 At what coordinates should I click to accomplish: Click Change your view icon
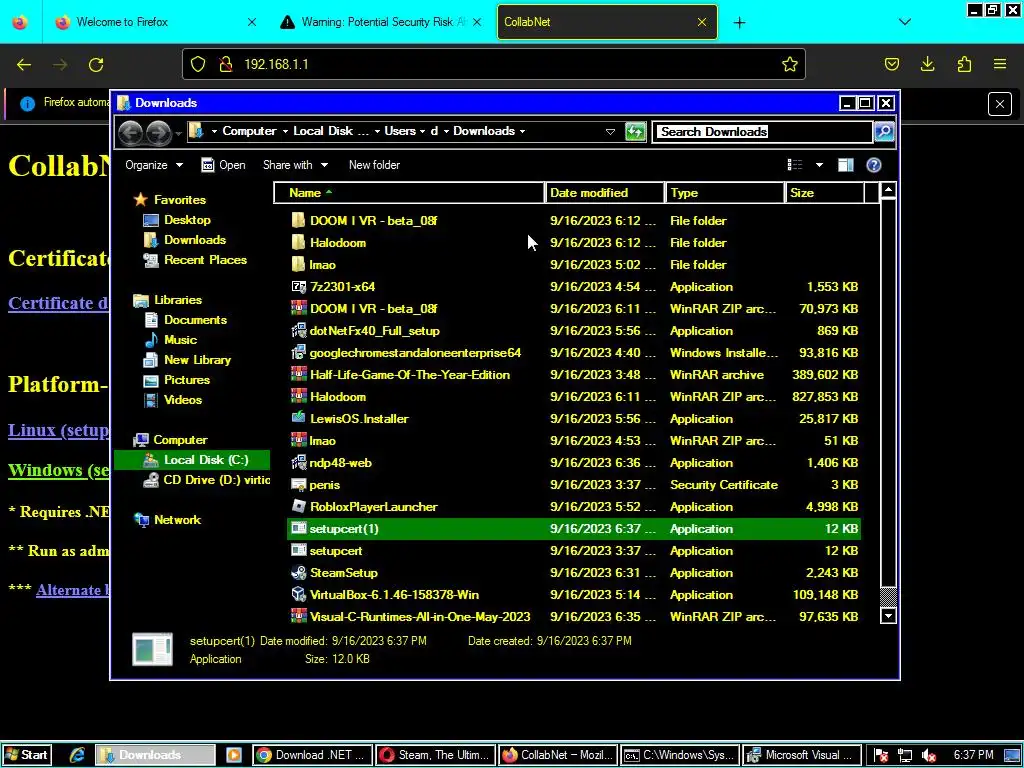point(795,165)
